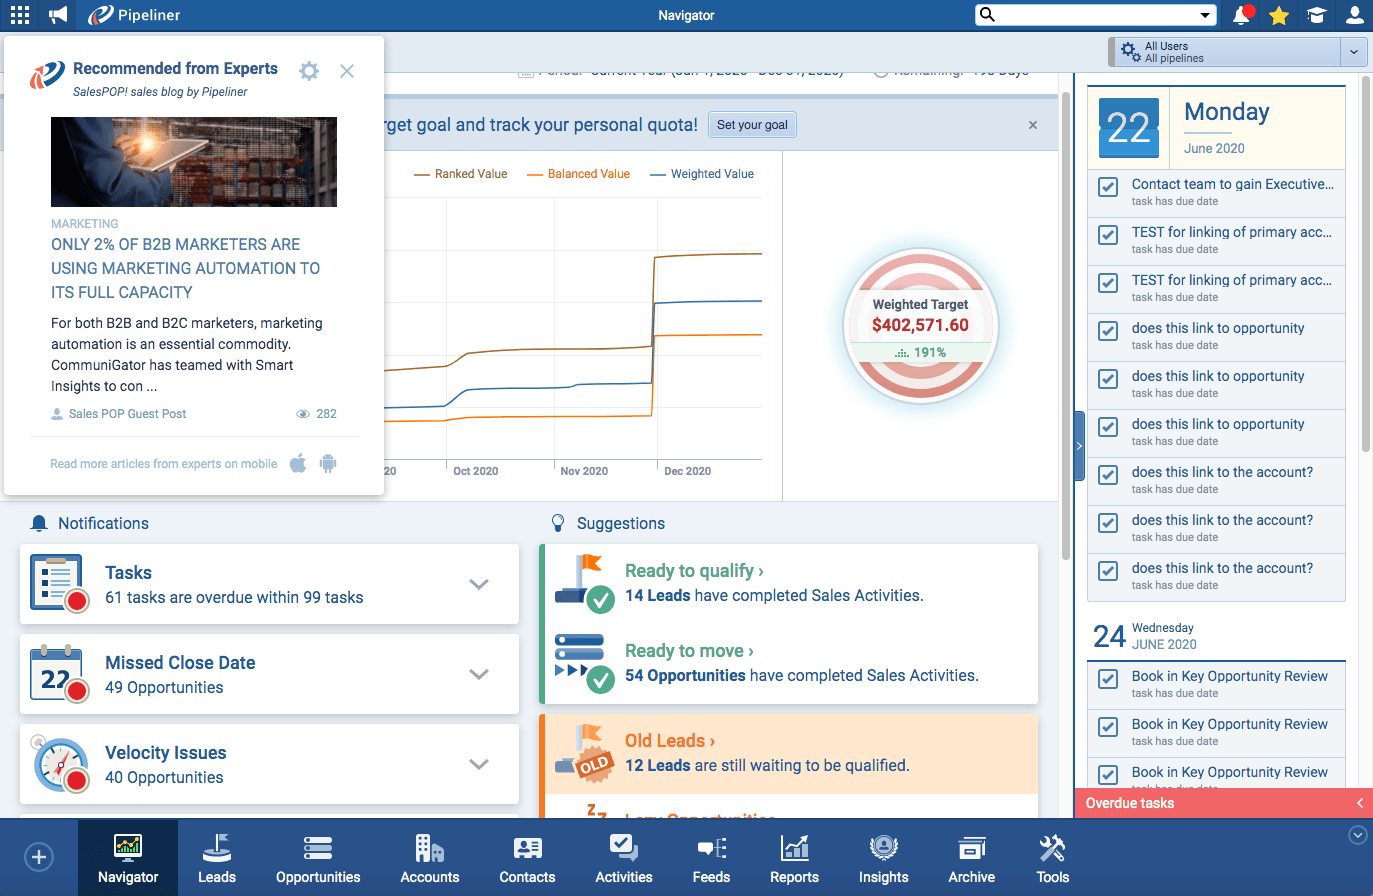Click the Weighted Target gauge

tap(920, 326)
